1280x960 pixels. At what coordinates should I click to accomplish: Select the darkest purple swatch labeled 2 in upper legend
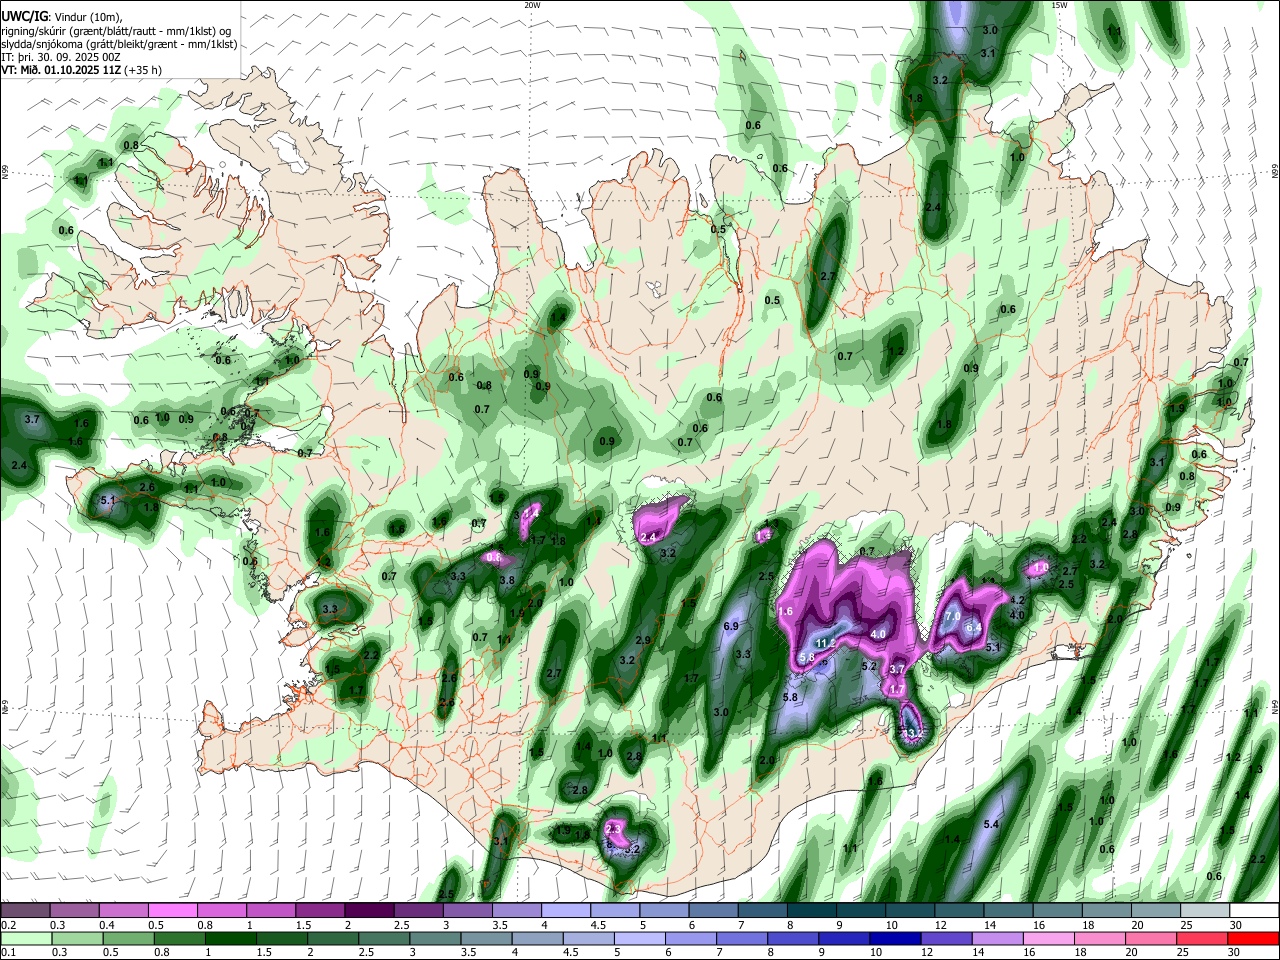pos(368,911)
